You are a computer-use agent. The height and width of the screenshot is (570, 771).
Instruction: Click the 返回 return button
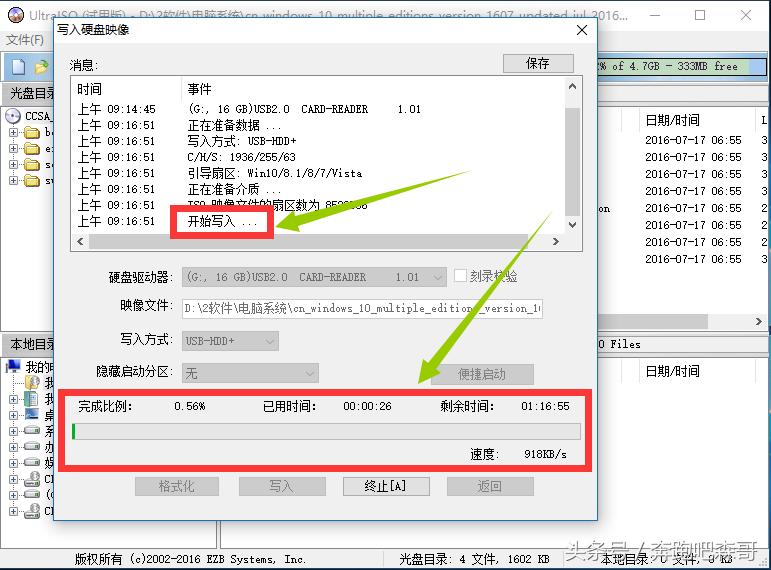coord(490,486)
